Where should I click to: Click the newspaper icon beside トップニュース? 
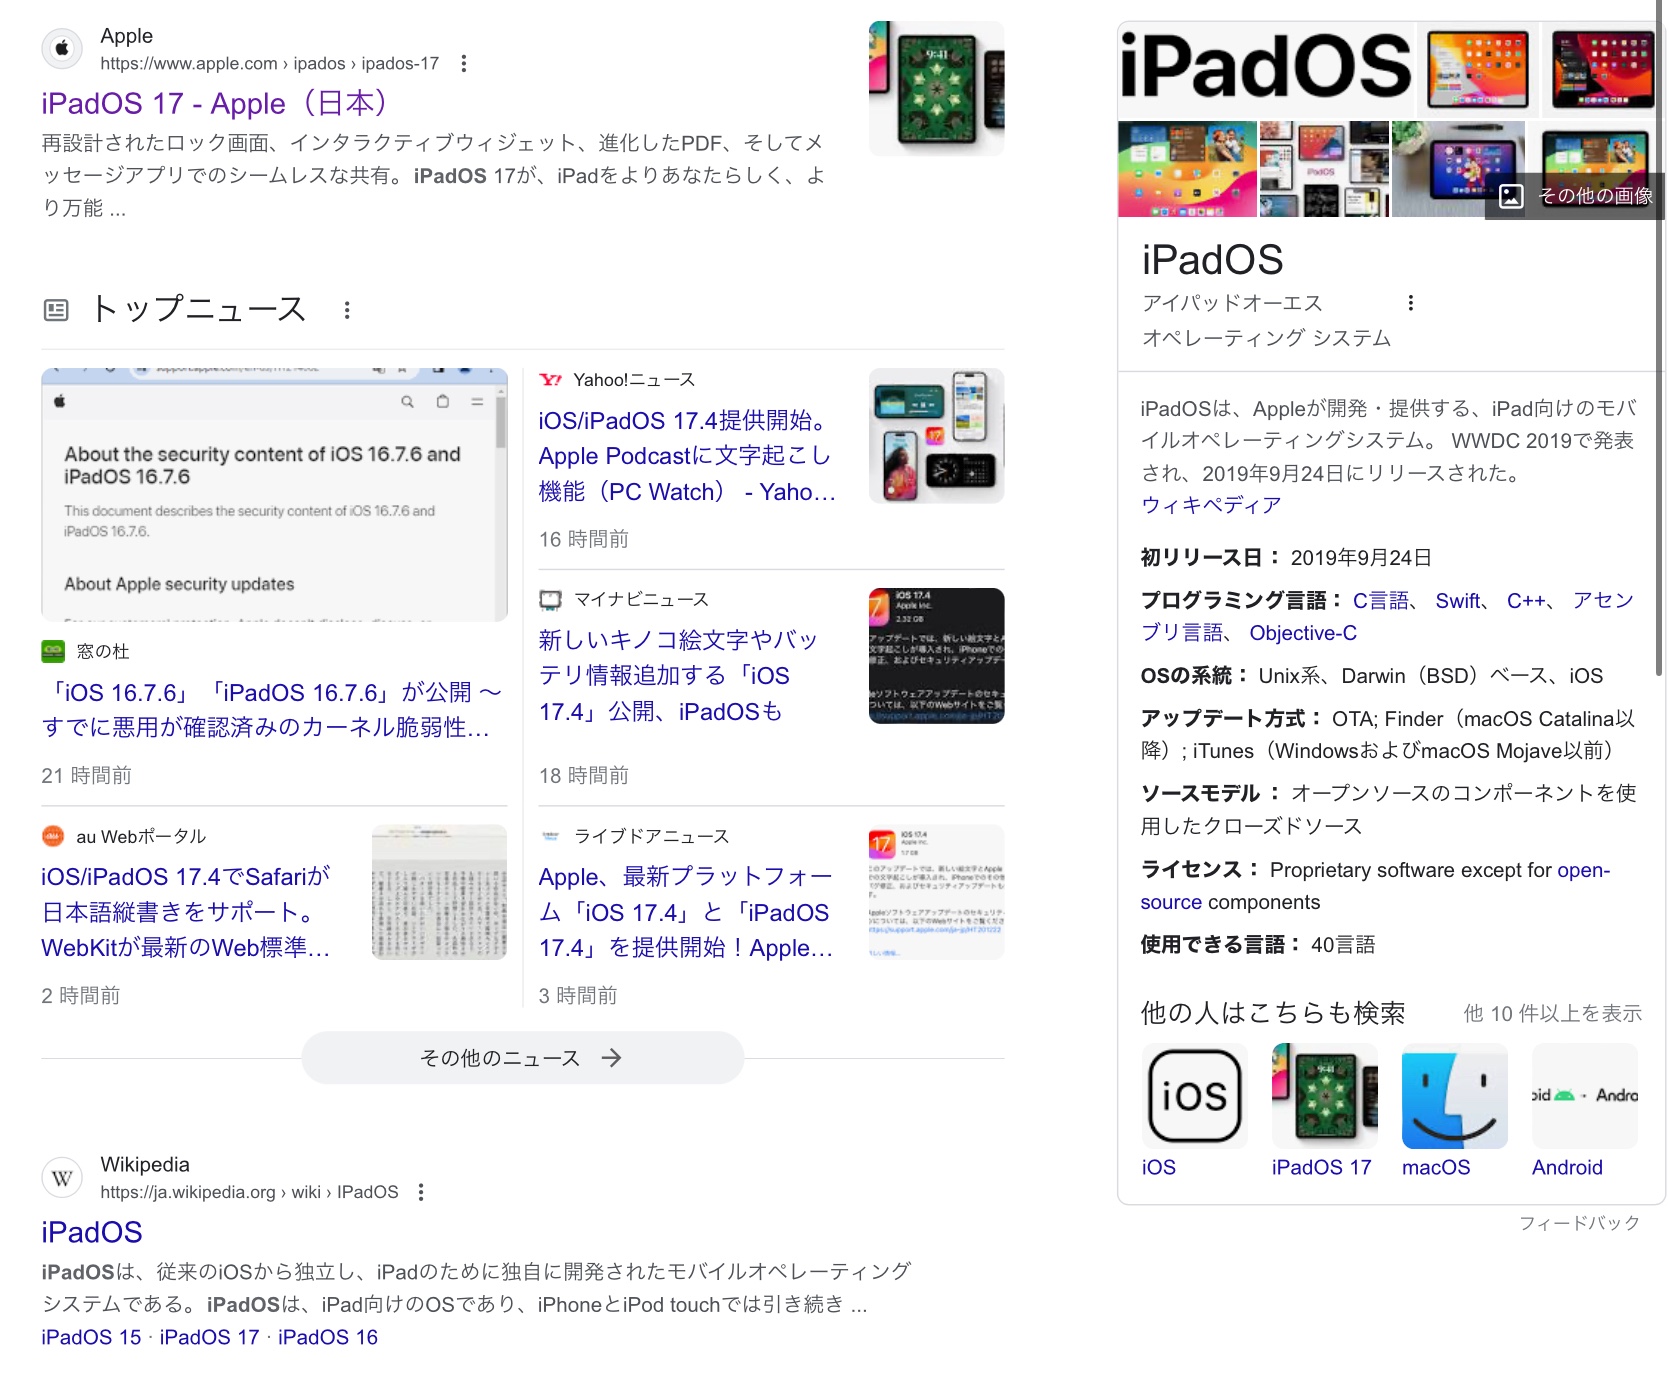[56, 310]
